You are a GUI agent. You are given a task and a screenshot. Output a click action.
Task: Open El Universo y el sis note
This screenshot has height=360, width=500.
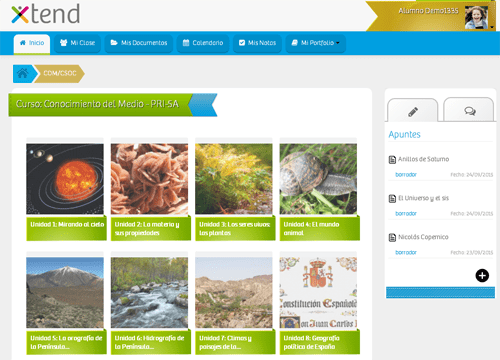tap(423, 198)
